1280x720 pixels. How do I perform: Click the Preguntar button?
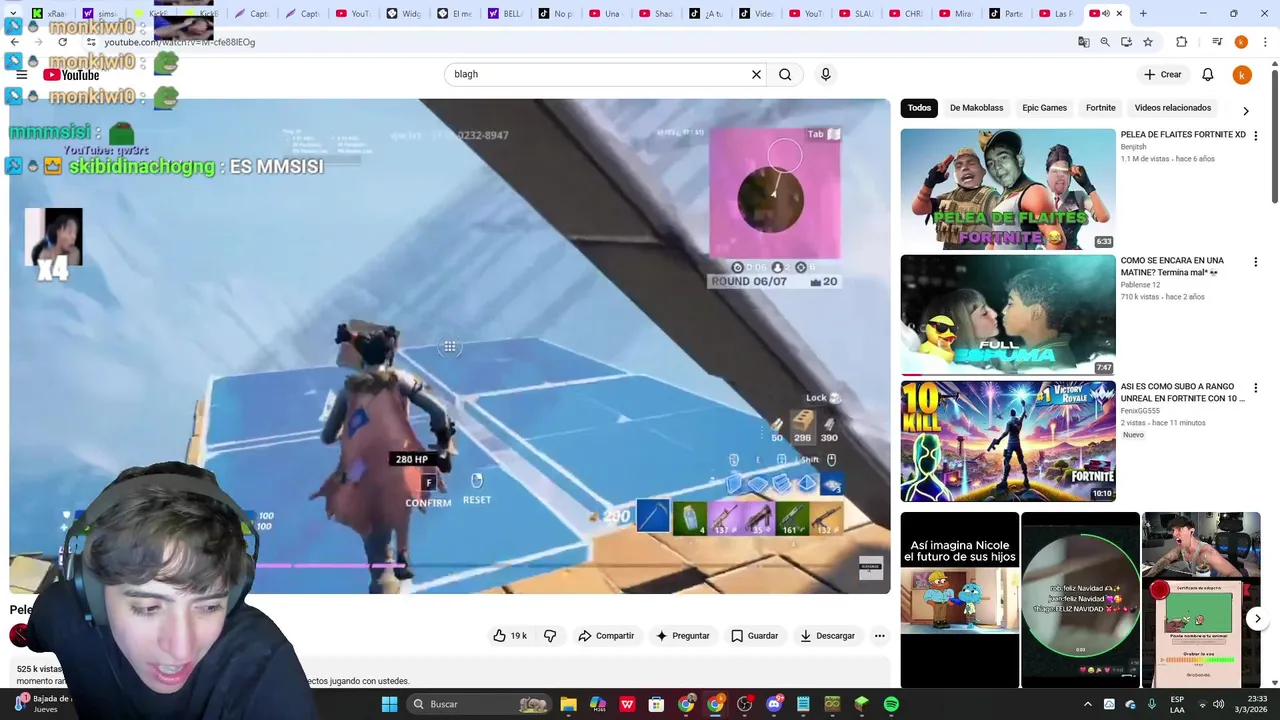(x=682, y=636)
